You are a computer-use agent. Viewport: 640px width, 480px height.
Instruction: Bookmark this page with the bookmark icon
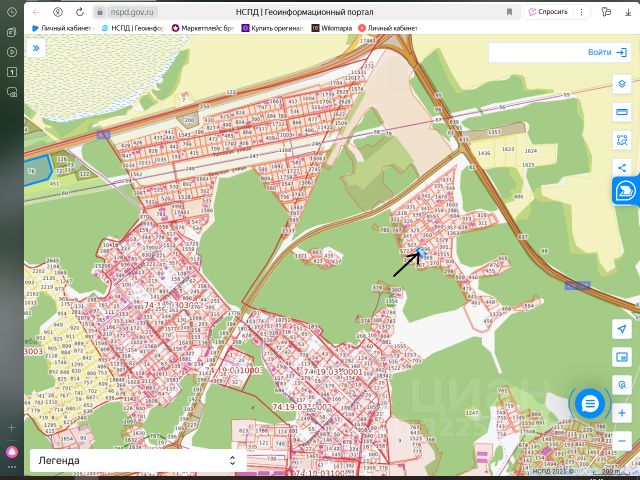pos(509,12)
